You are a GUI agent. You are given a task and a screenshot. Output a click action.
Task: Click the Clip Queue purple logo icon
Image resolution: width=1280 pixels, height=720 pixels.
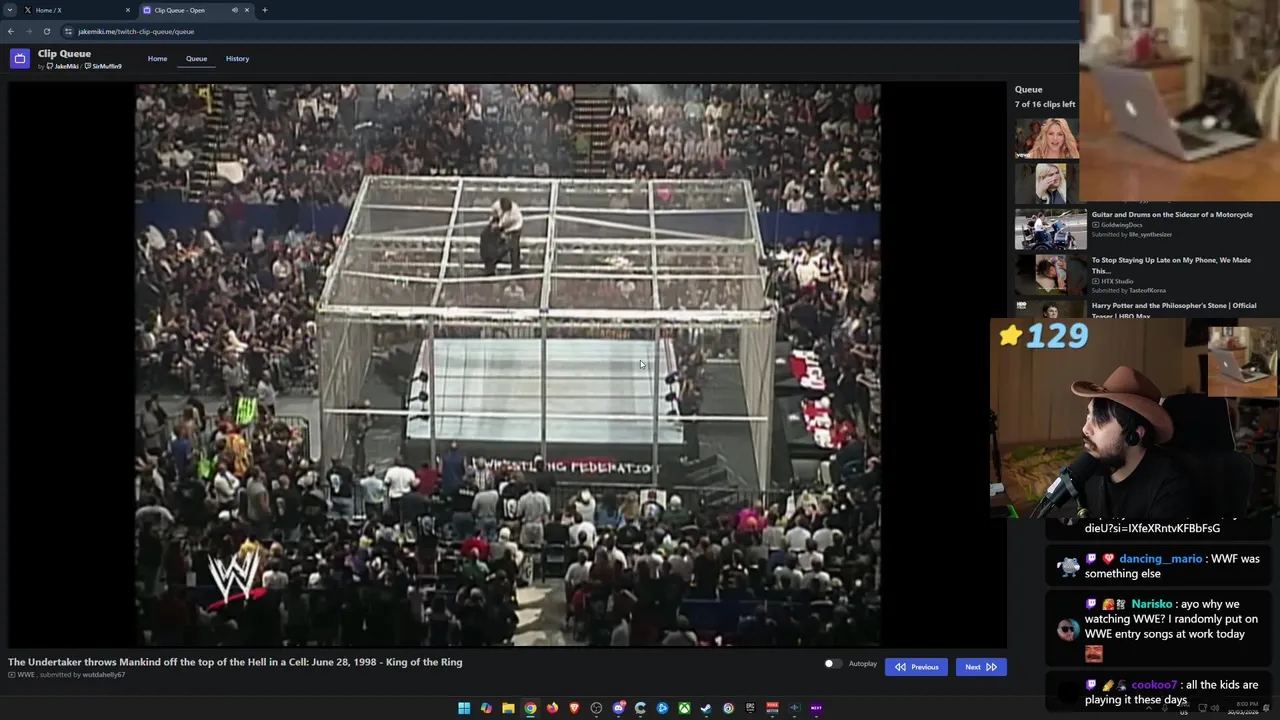click(x=19, y=59)
